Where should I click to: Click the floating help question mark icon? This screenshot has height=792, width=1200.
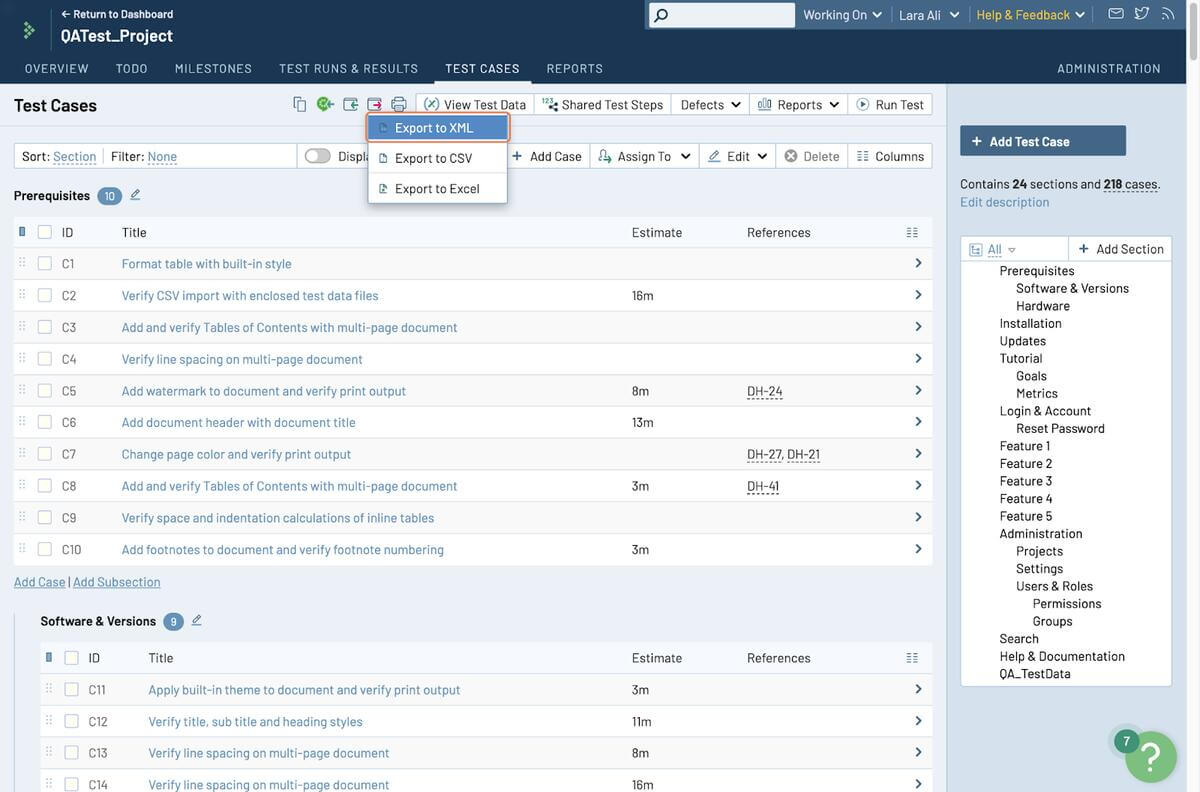click(x=1150, y=757)
